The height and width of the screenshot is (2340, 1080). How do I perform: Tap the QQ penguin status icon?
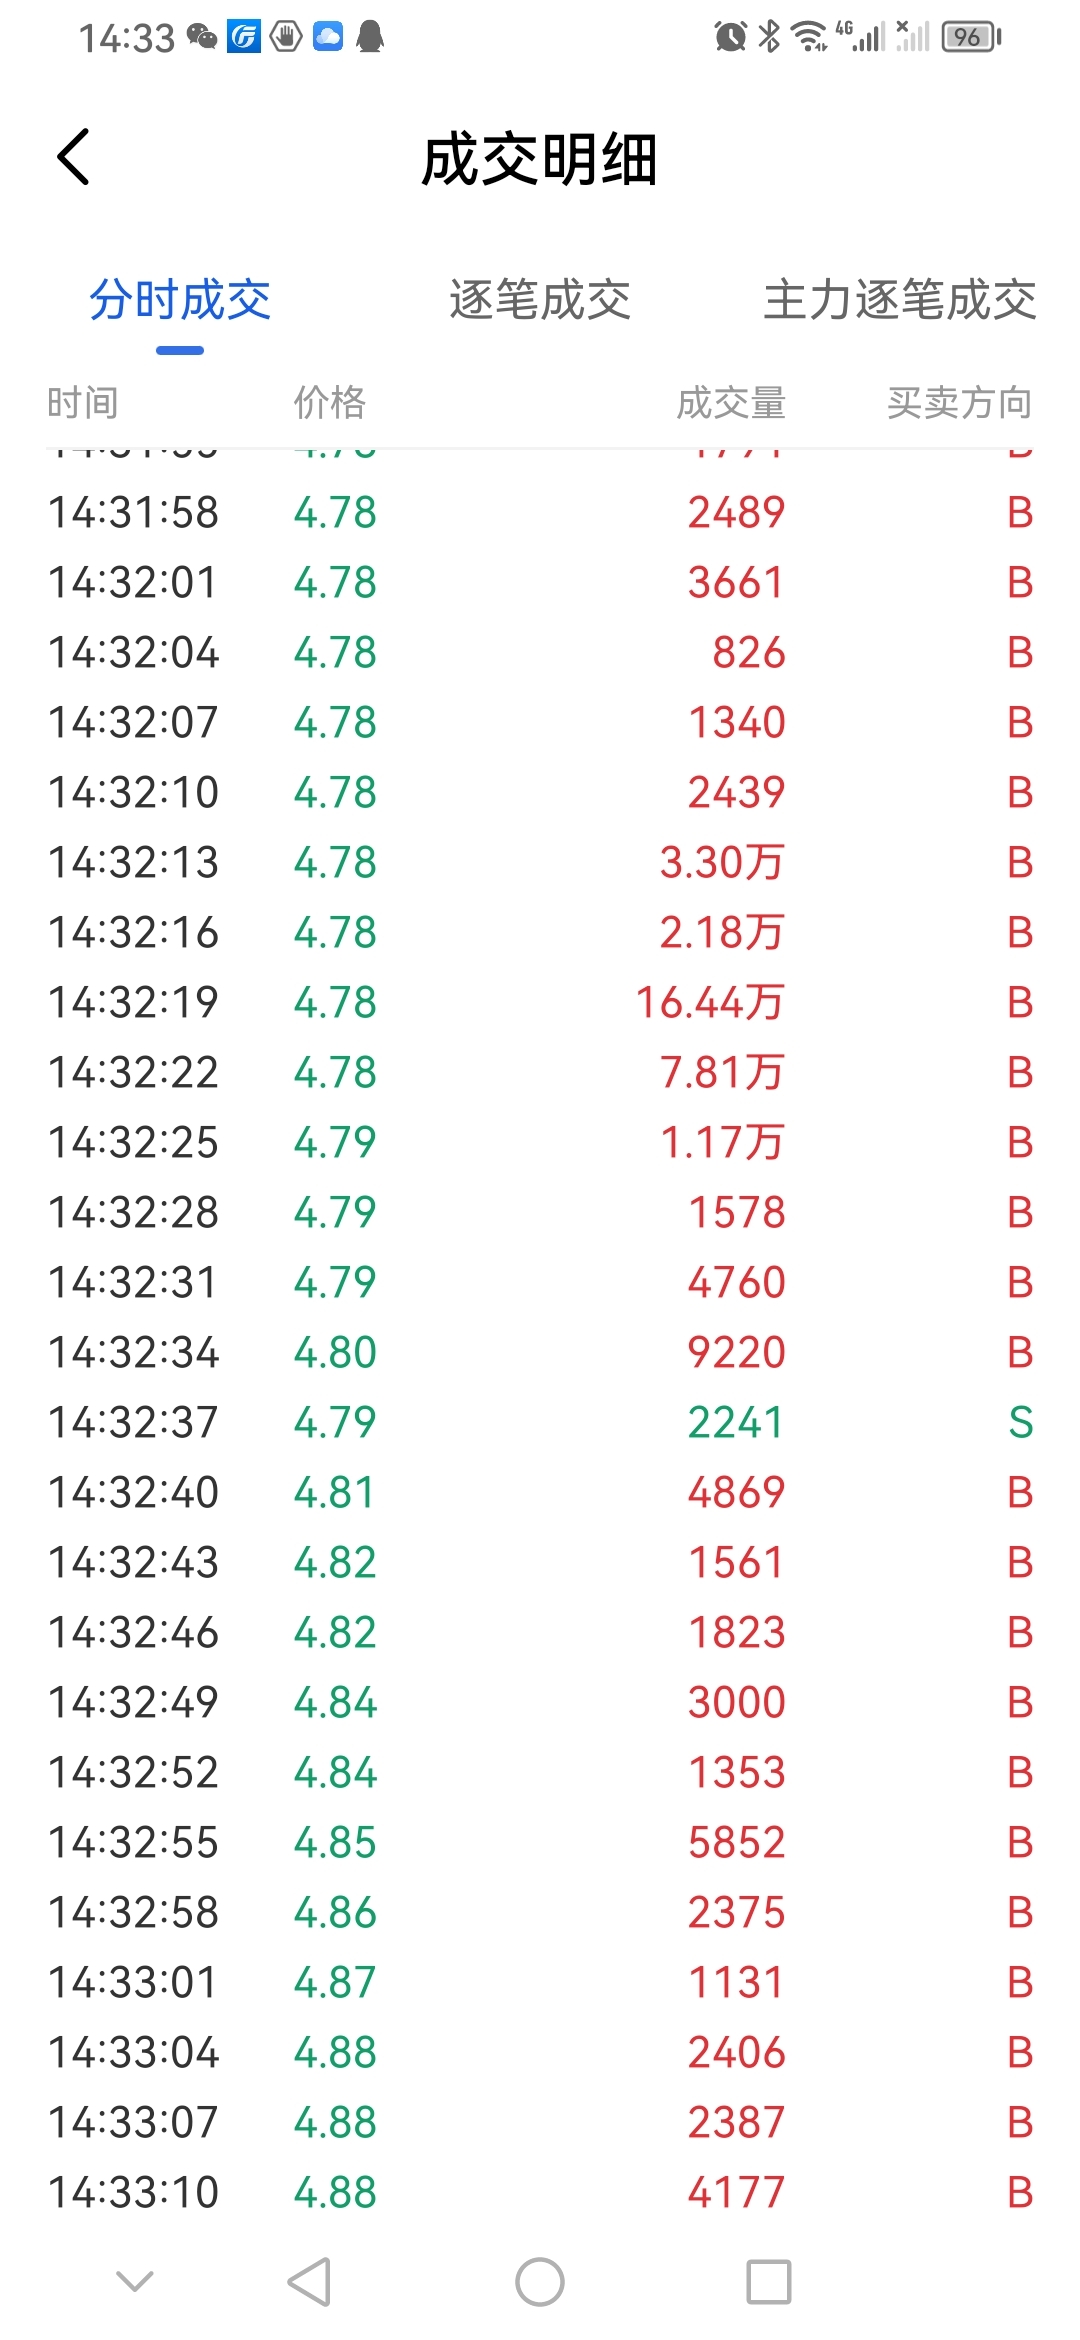[370, 37]
